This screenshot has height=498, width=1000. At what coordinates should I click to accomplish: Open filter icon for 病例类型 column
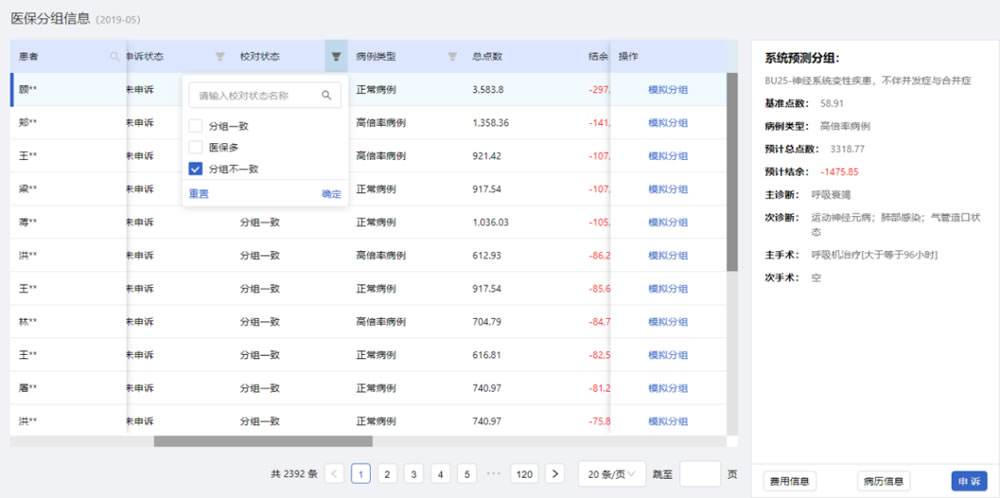tap(452, 57)
